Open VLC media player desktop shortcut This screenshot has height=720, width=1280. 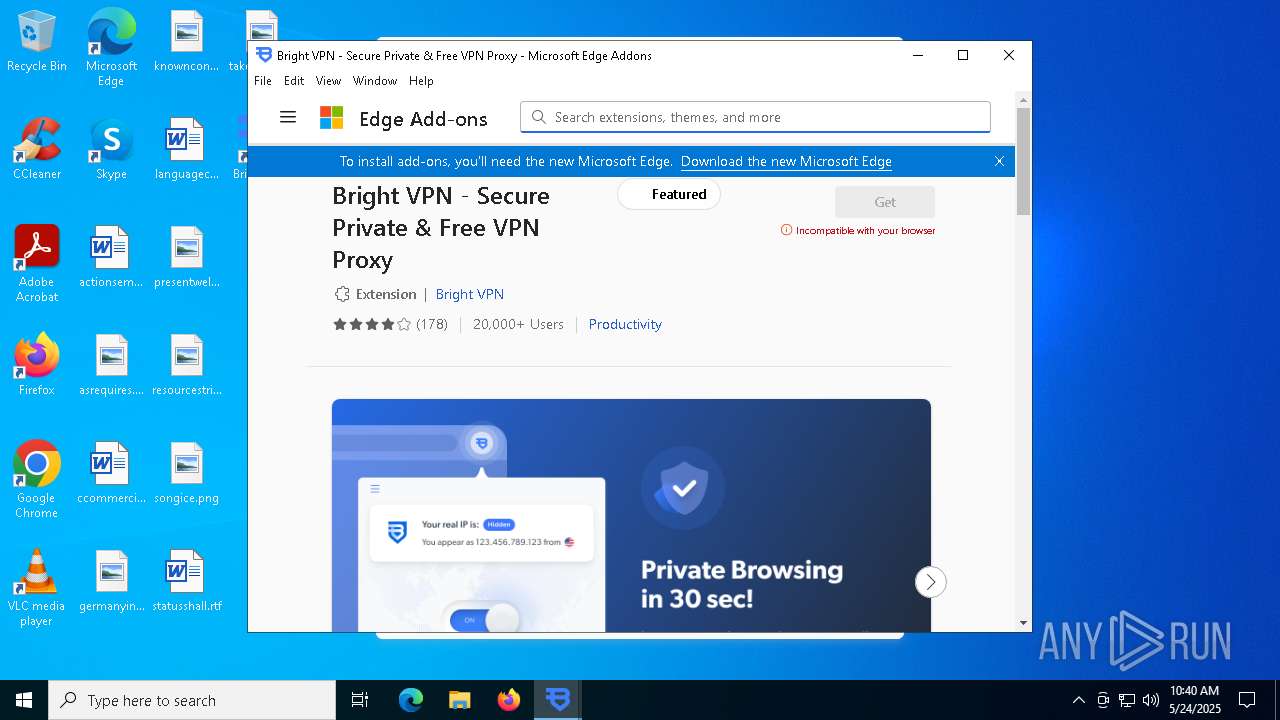37,588
